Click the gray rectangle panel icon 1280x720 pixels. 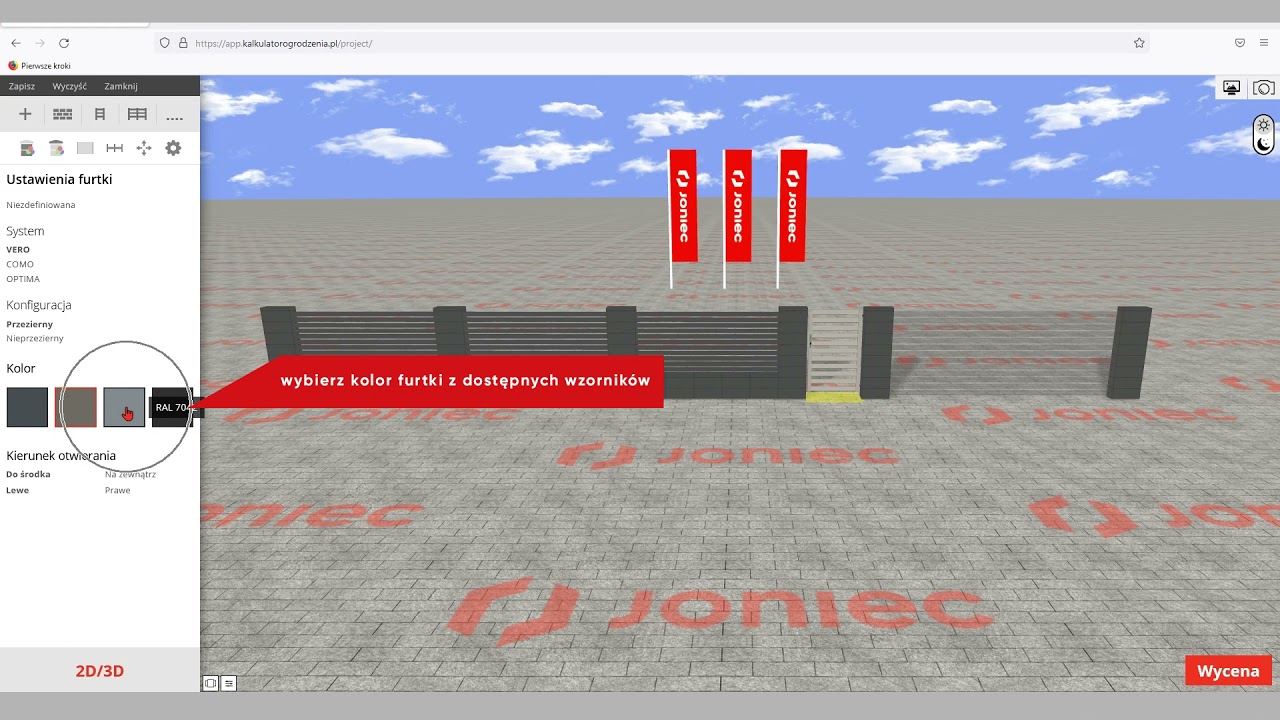[x=85, y=148]
